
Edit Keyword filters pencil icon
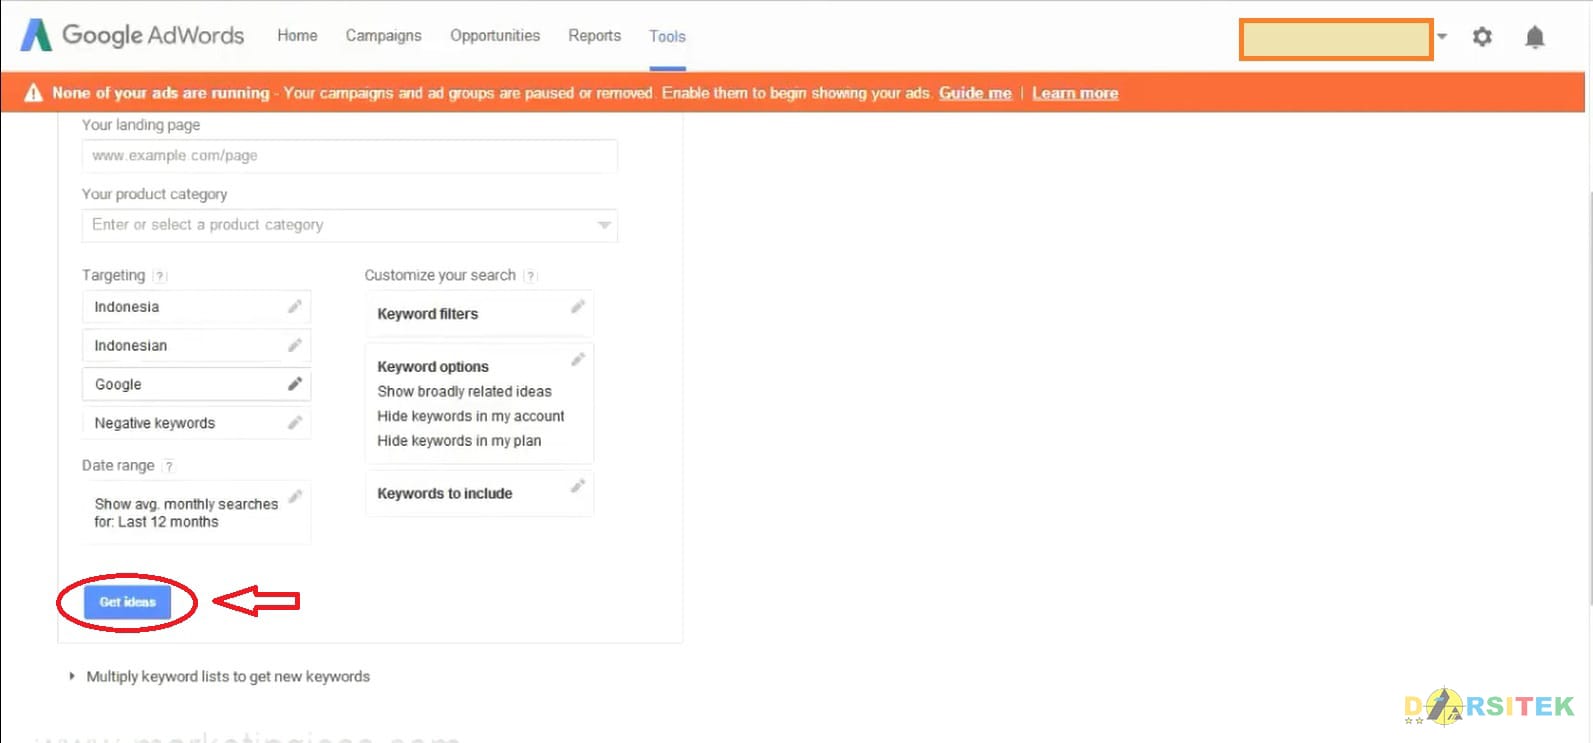click(578, 307)
